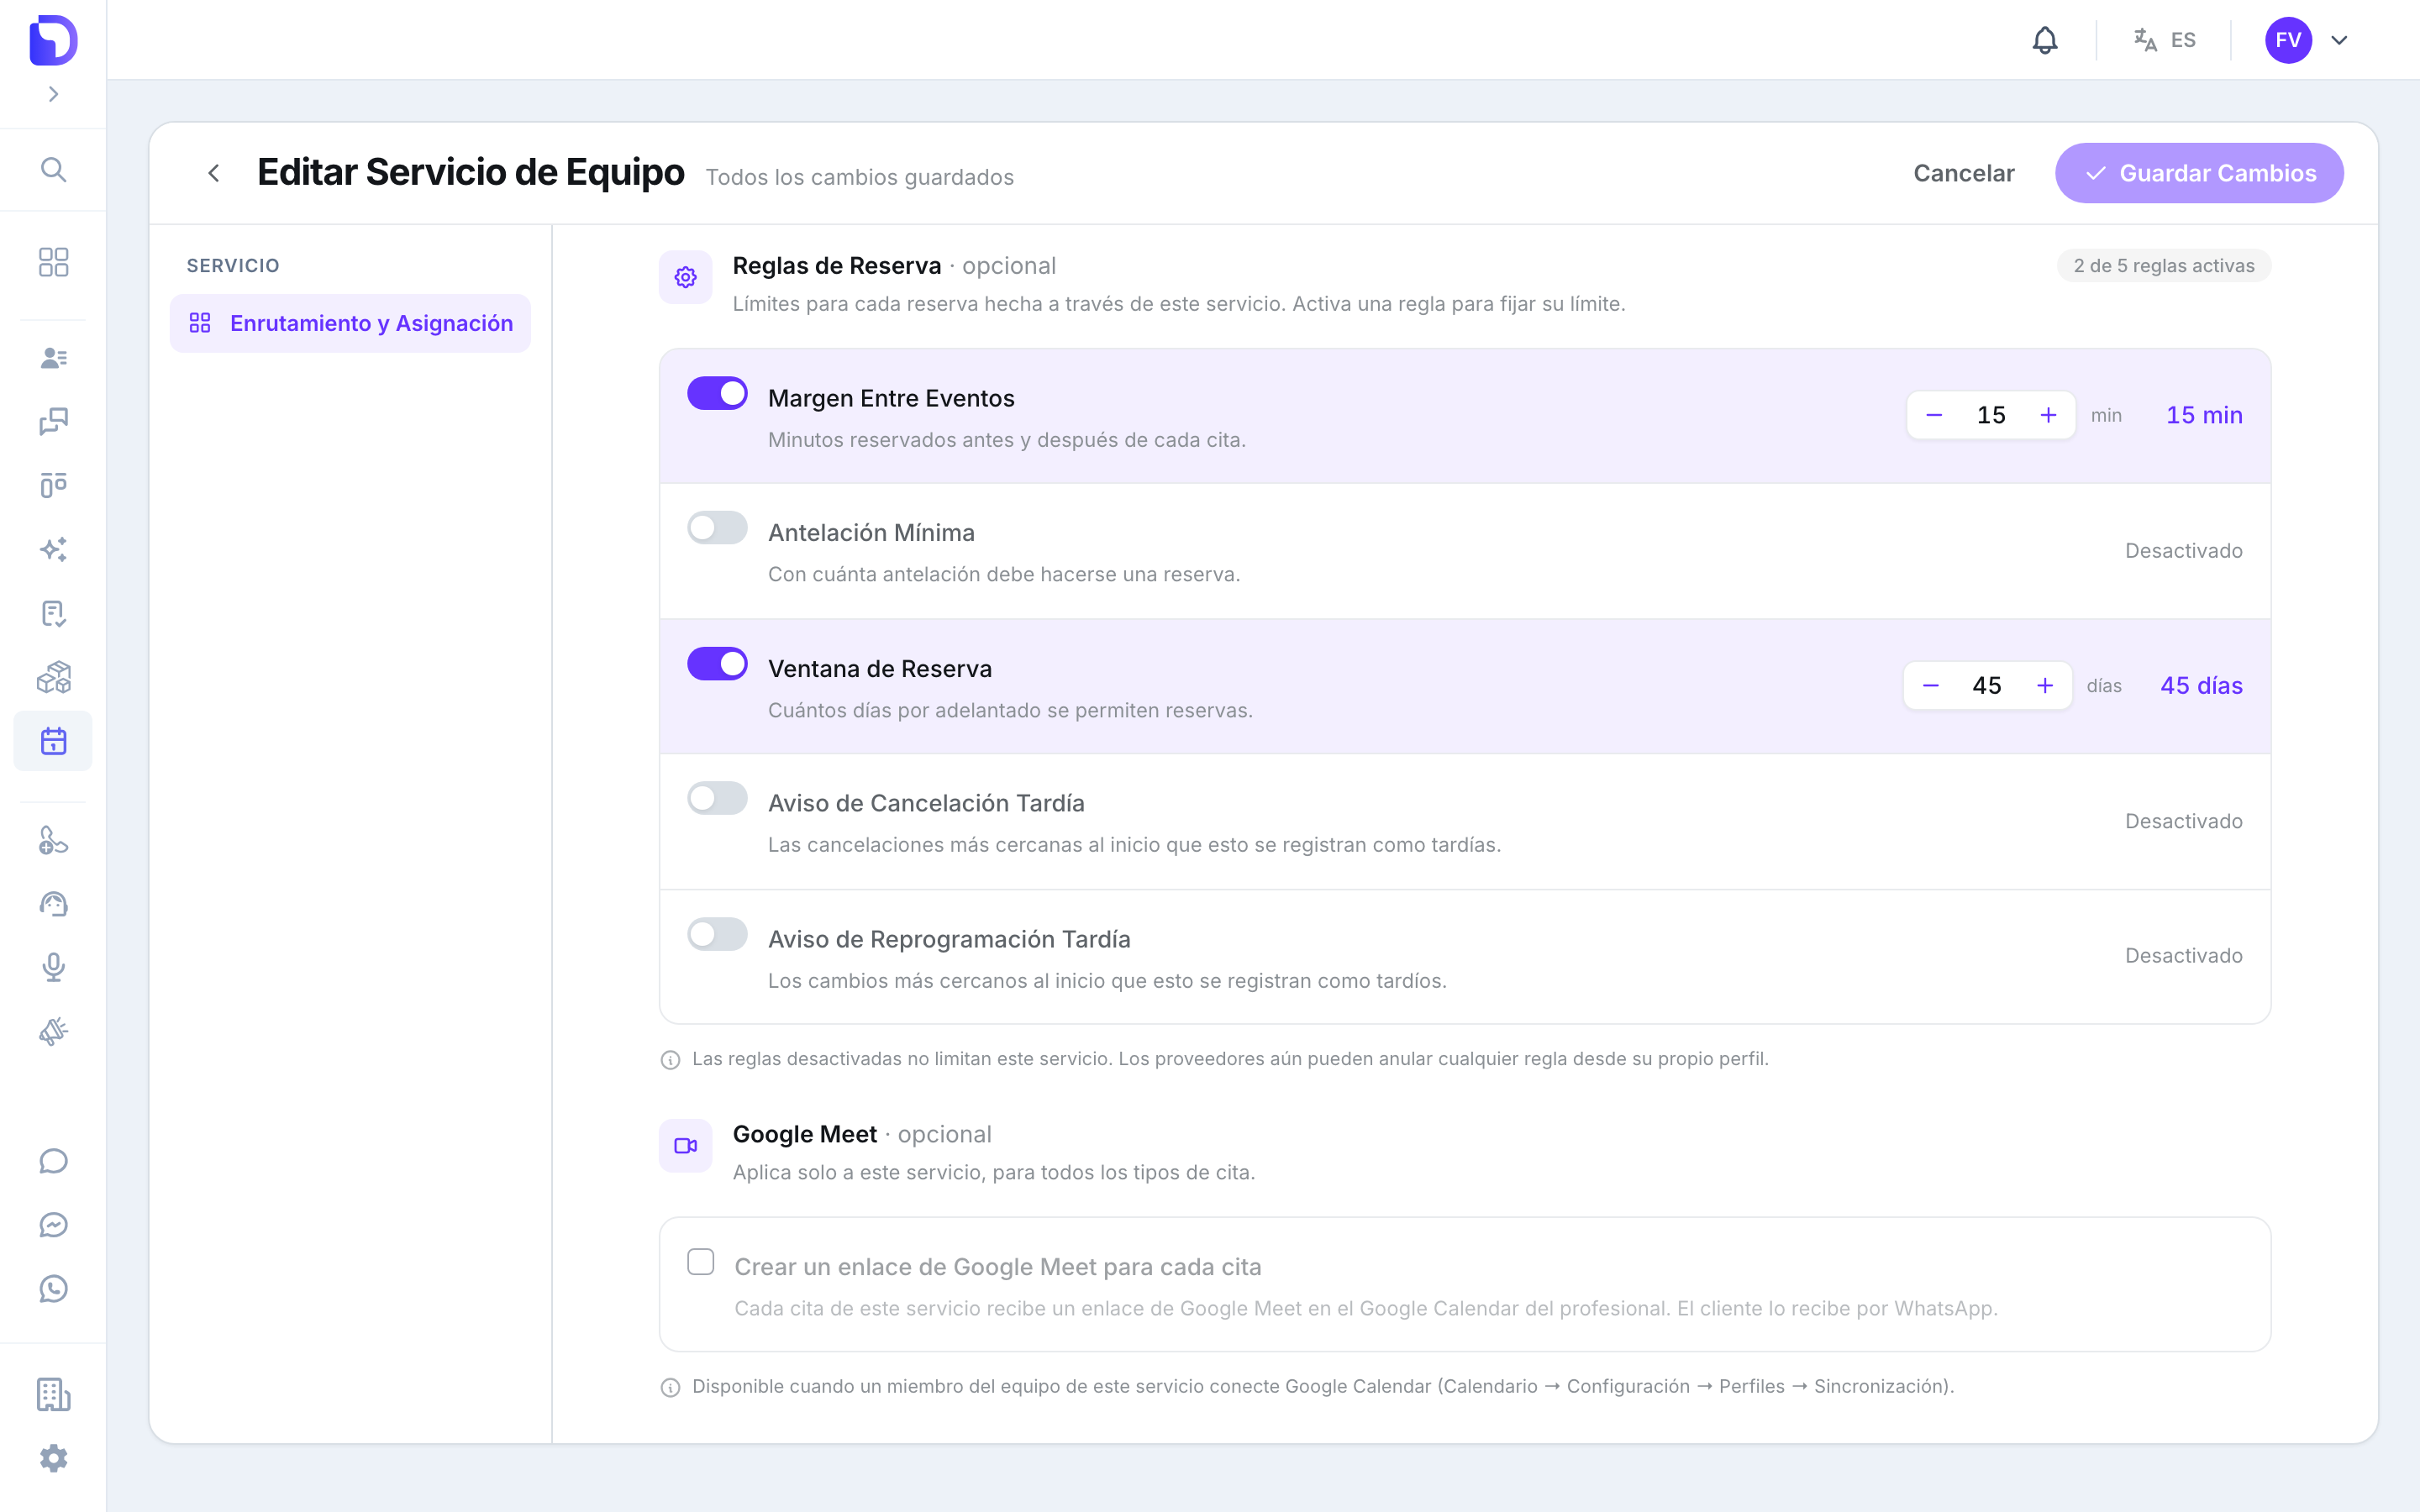Open the conversations chat-bubbles icon
The image size is (2420, 1512).
53,421
